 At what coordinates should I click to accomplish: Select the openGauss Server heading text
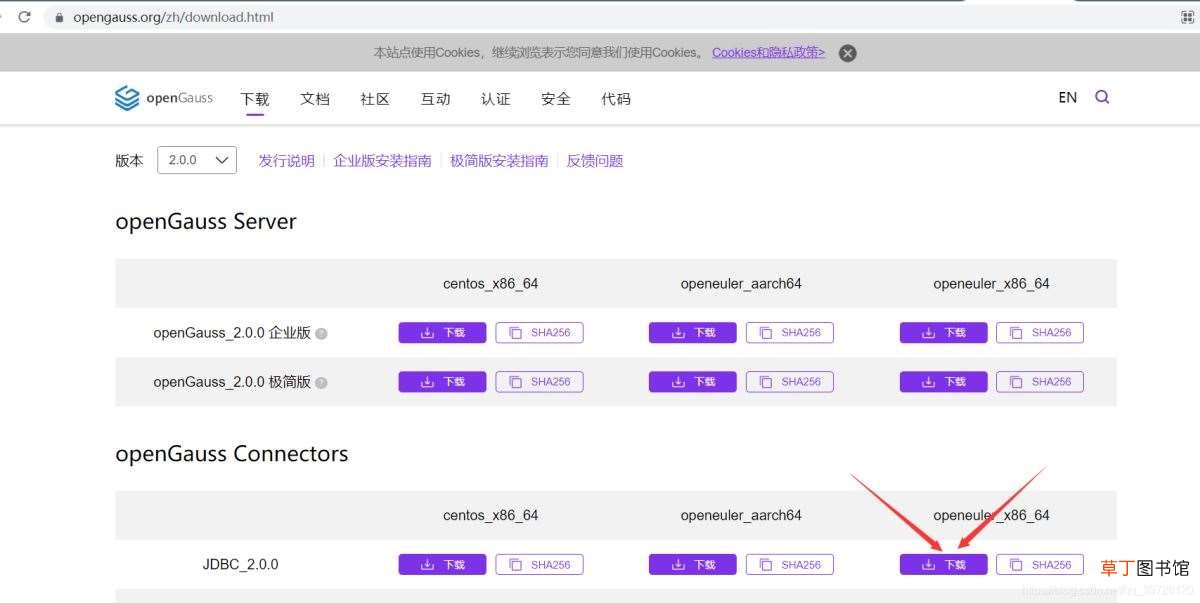pyautogui.click(x=206, y=221)
